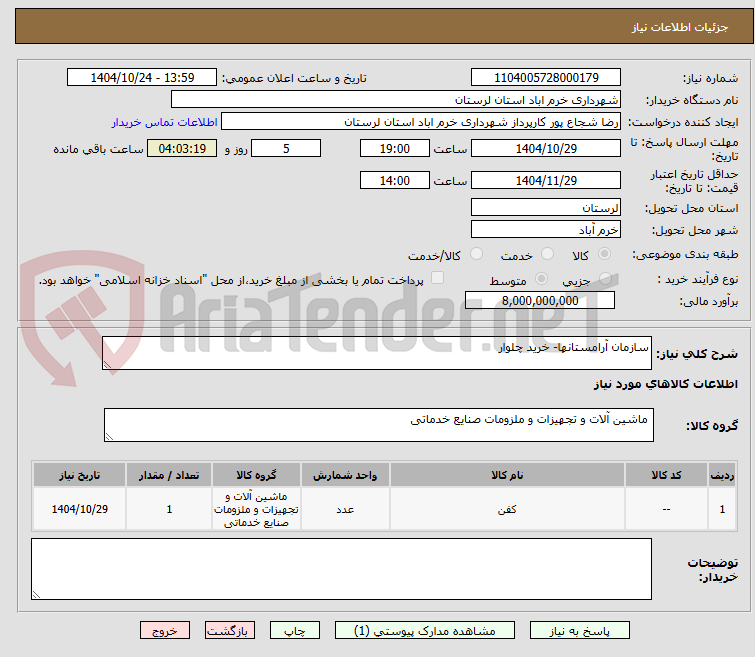Click the چاپ print button
The height and width of the screenshot is (657, 755).
coord(295,631)
